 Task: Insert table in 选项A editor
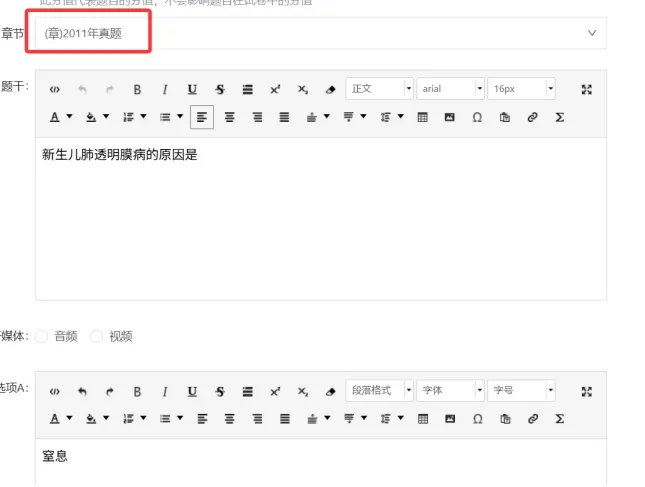(422, 419)
